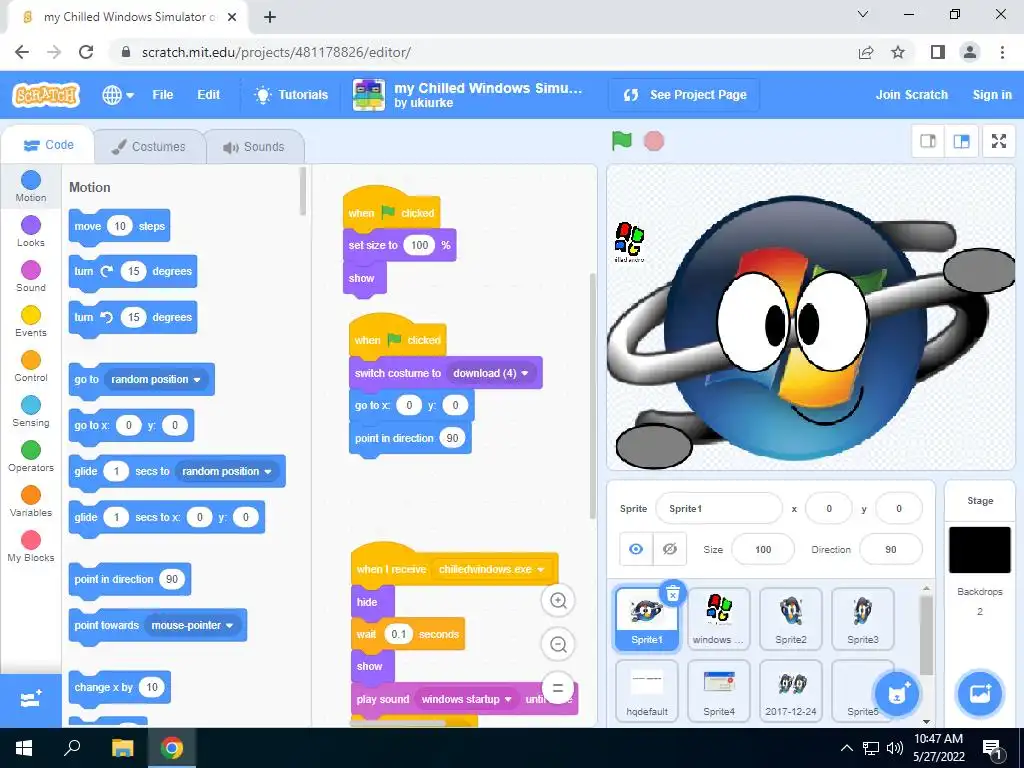Show the sprite with the eye button

[x=636, y=549]
